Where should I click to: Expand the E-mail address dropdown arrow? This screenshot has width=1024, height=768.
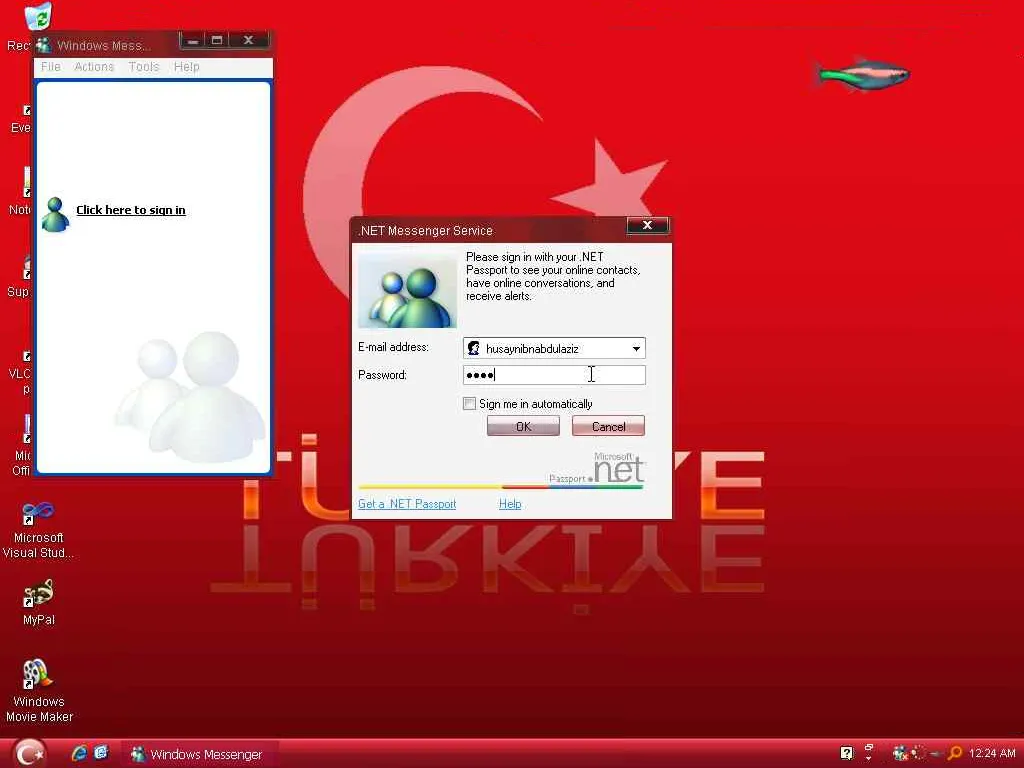click(636, 349)
